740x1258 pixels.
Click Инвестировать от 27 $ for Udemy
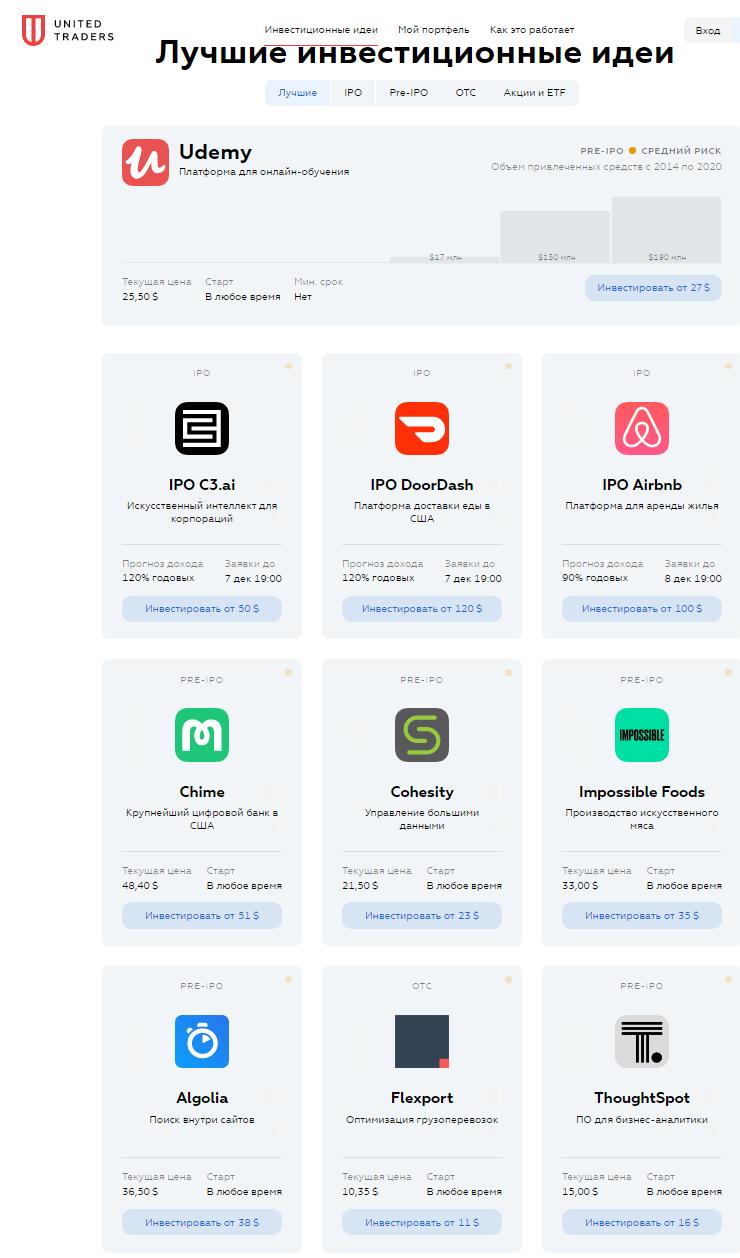(653, 288)
